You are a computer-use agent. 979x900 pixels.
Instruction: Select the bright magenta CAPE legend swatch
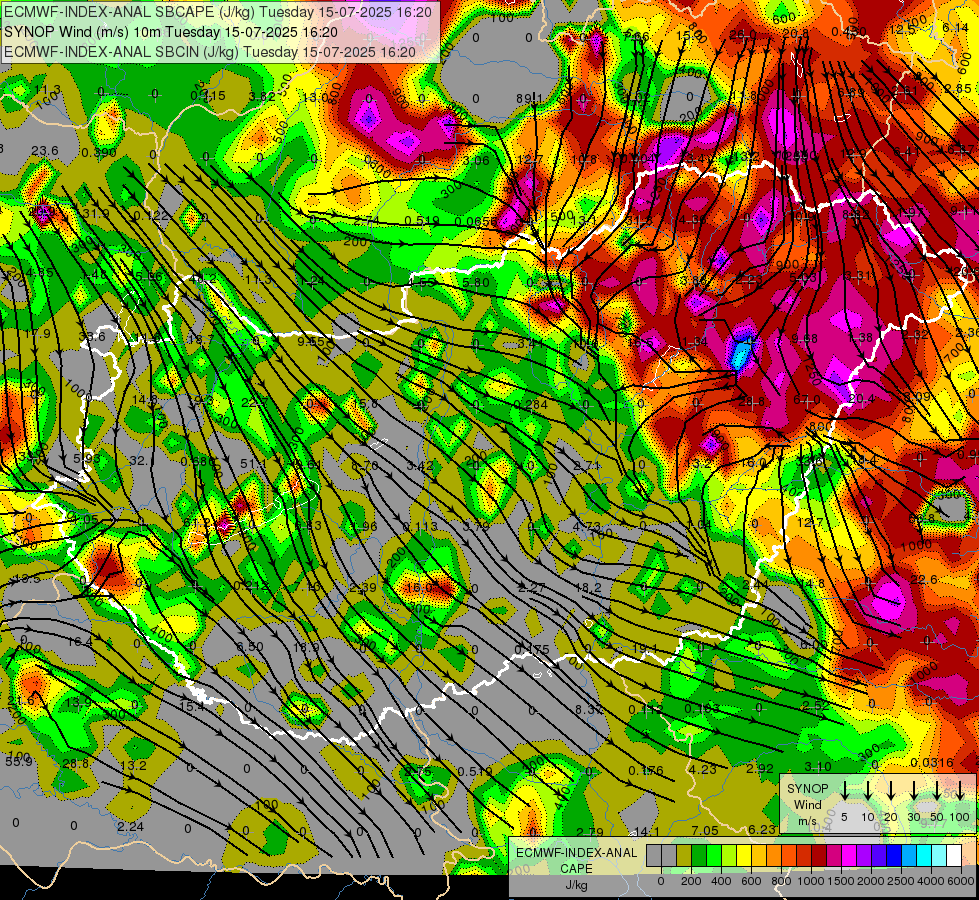point(849,856)
